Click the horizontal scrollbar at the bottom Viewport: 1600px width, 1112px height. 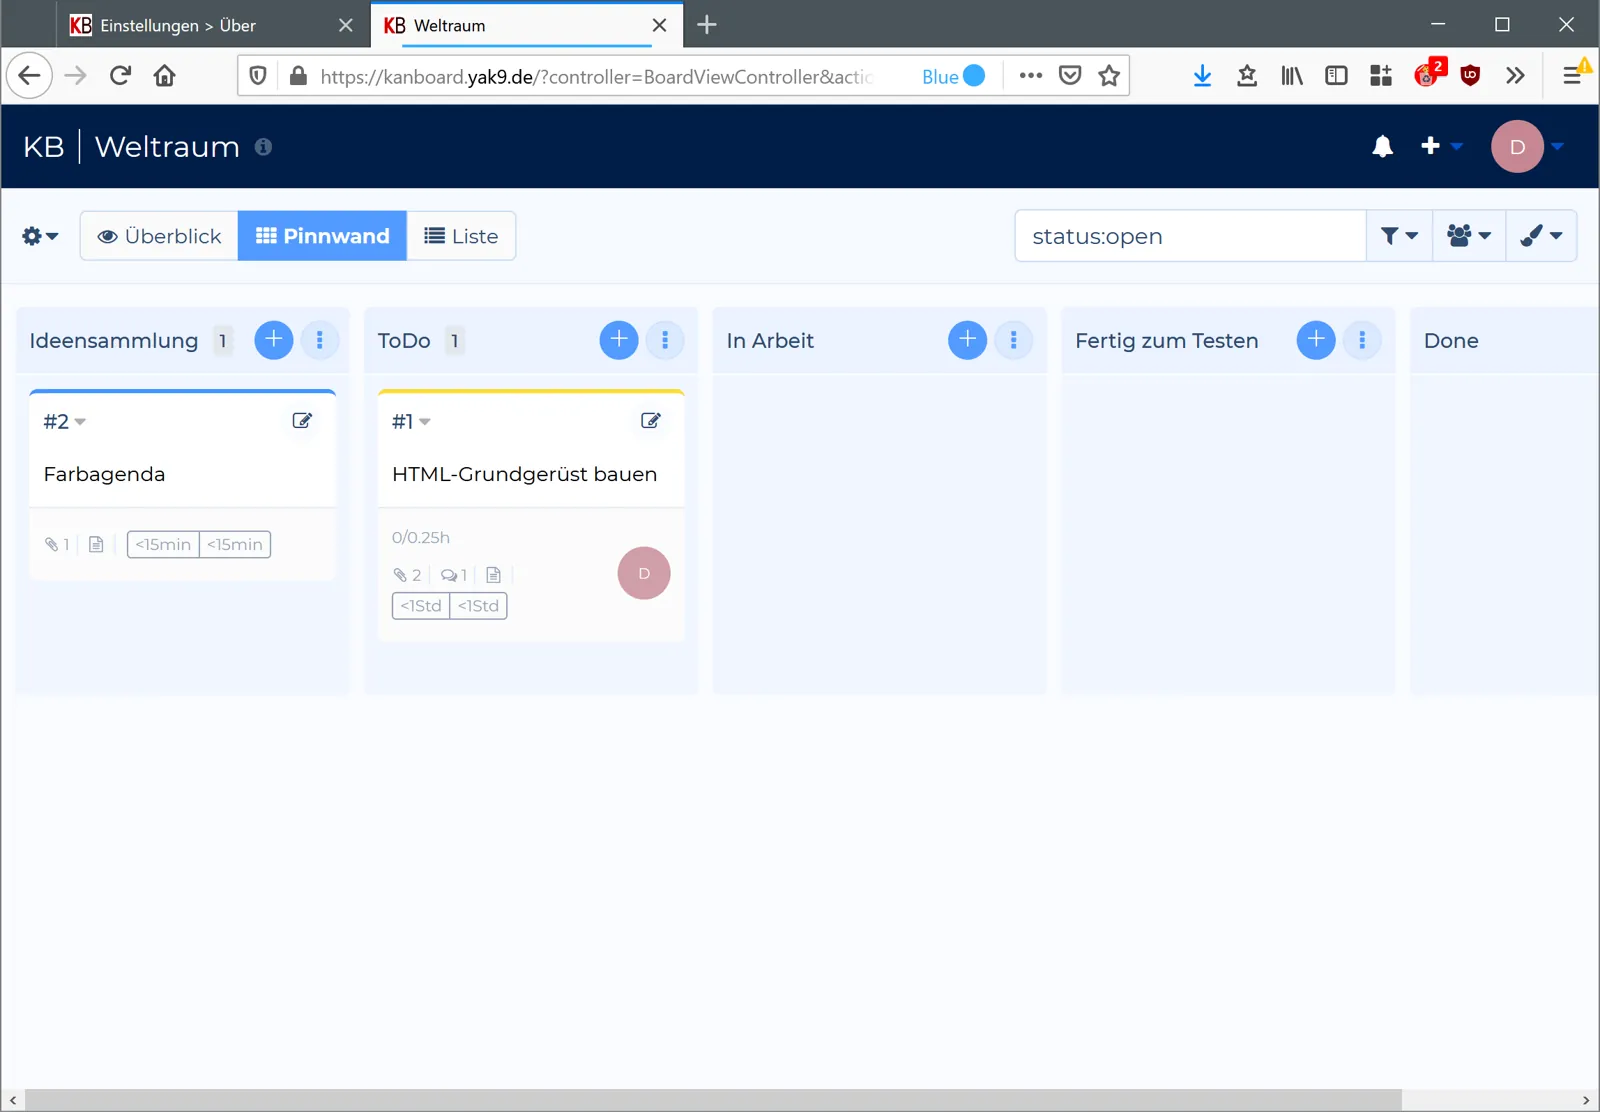tap(713, 1100)
